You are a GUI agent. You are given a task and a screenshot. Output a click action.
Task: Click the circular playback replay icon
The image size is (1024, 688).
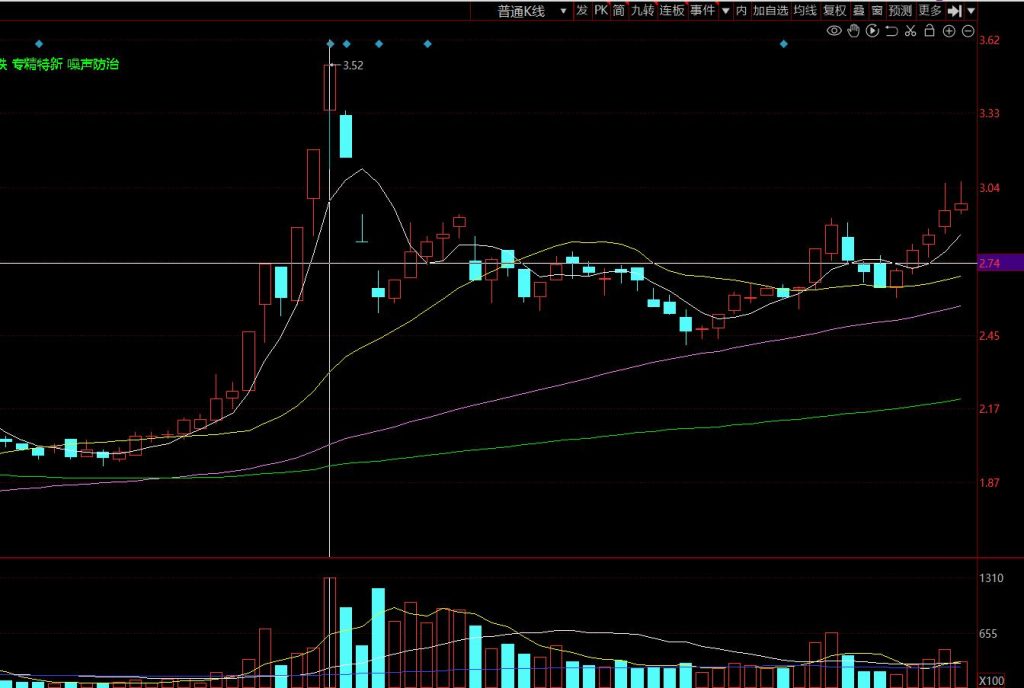click(x=872, y=31)
